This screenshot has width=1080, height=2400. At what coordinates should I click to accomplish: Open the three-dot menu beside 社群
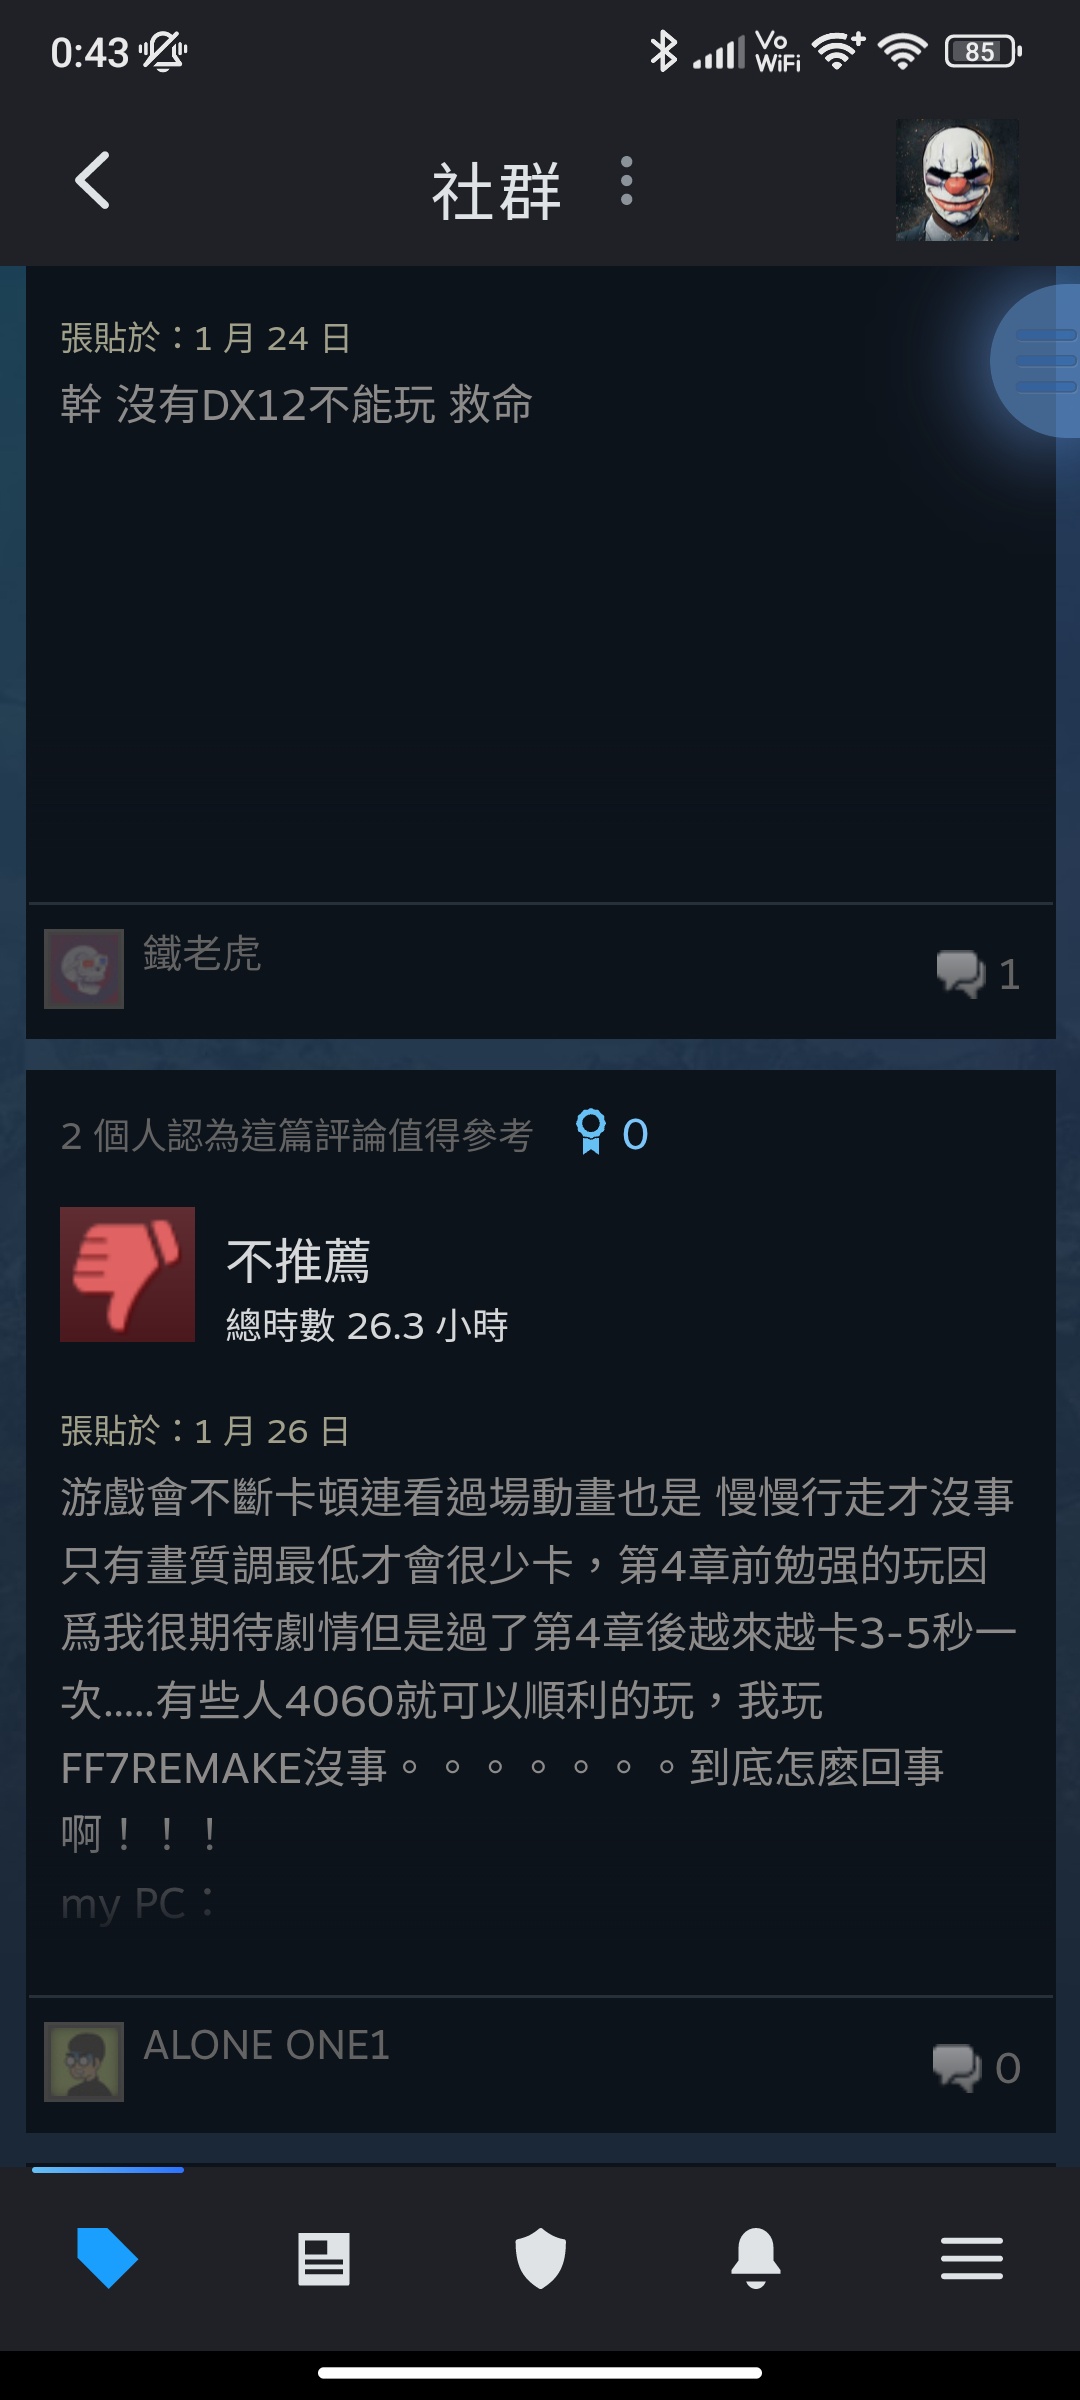[x=626, y=181]
